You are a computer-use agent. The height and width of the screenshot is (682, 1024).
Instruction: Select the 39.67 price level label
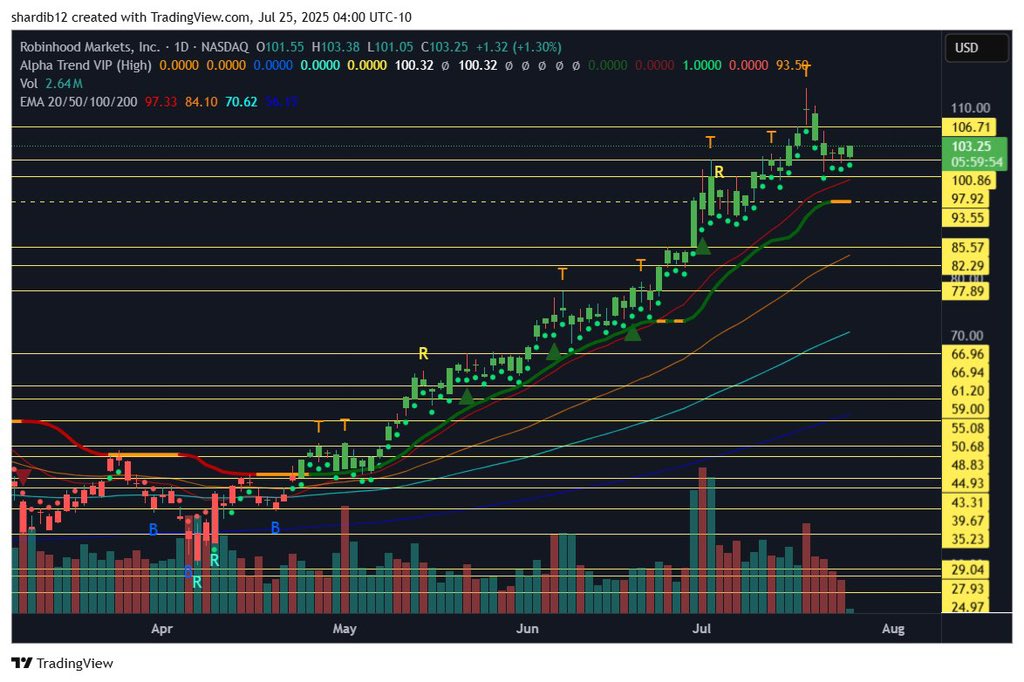tap(967, 521)
